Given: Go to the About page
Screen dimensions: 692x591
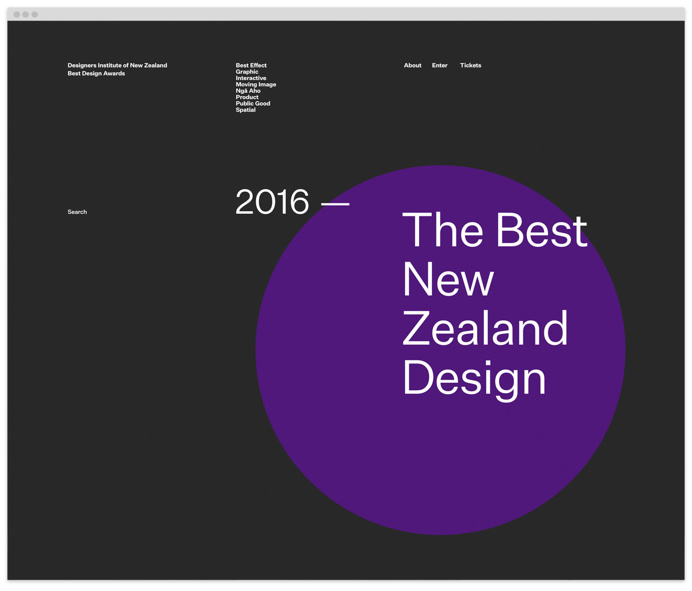Looking at the screenshot, I should coord(413,65).
